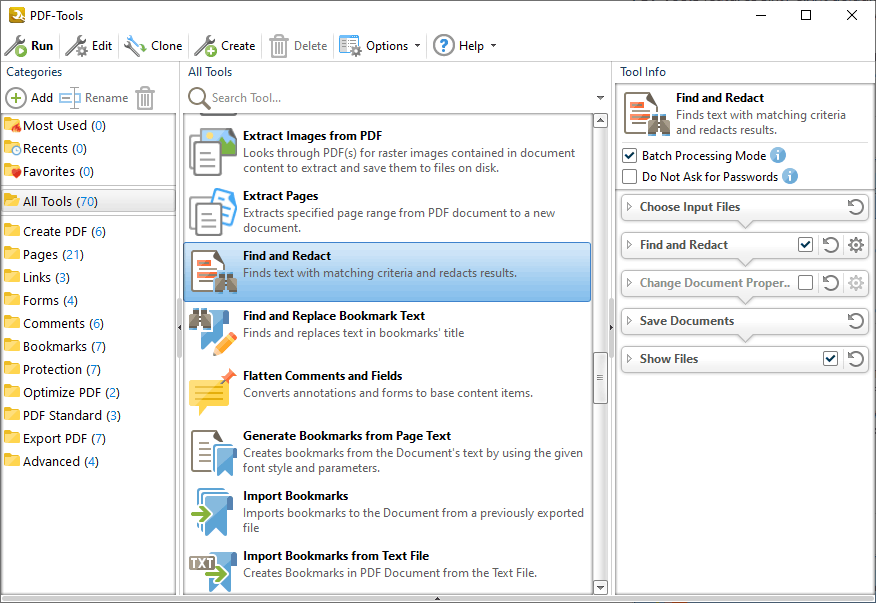Image resolution: width=876 pixels, height=603 pixels.
Task: Open the Comments category
Action: (88, 323)
